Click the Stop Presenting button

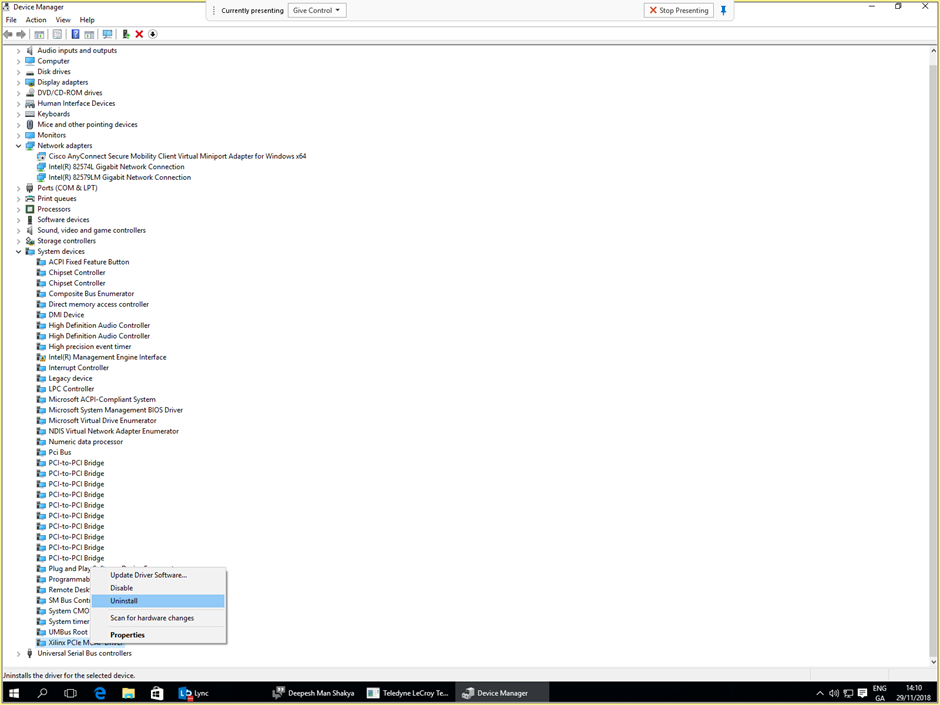point(678,10)
